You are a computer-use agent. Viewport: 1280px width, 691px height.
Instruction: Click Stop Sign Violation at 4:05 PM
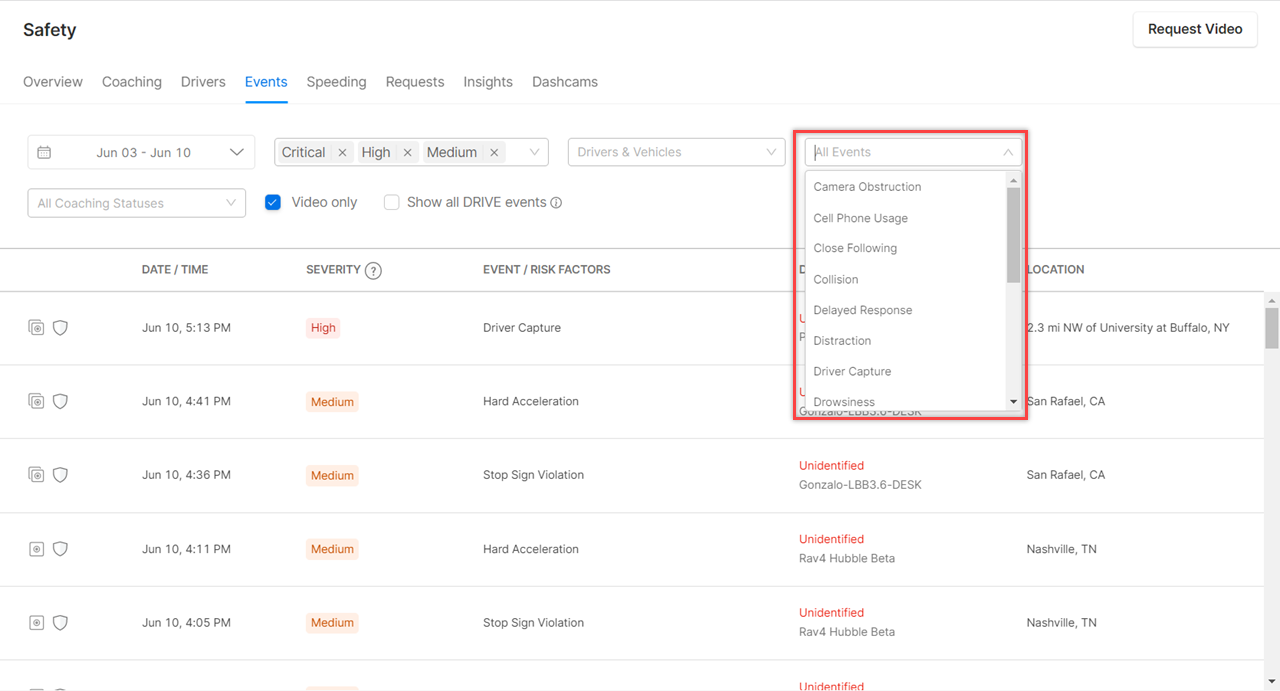tap(533, 623)
